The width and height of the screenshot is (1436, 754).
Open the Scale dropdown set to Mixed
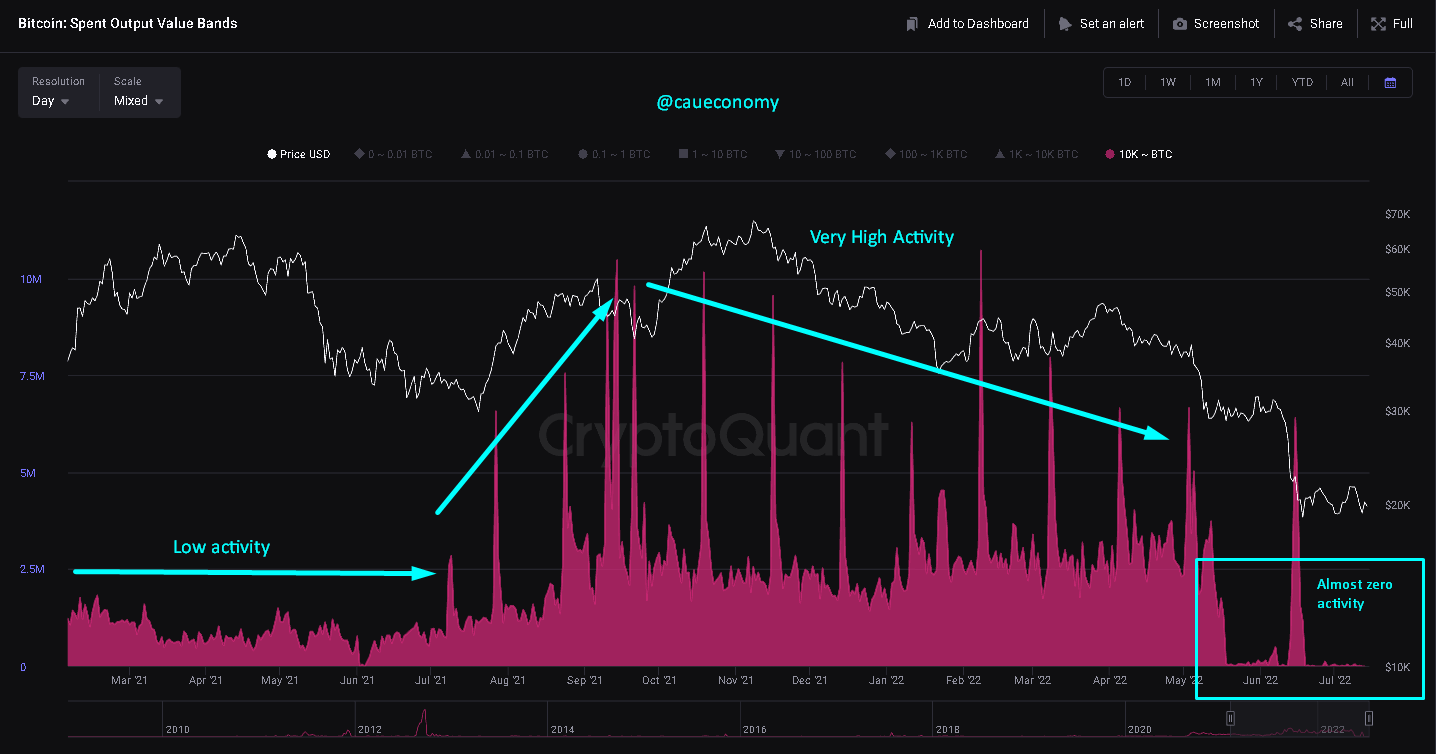pos(137,100)
